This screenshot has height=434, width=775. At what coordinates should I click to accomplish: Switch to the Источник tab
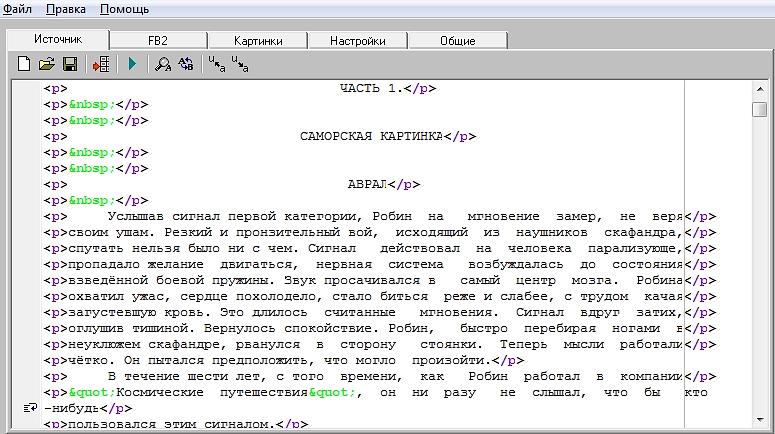tap(58, 39)
